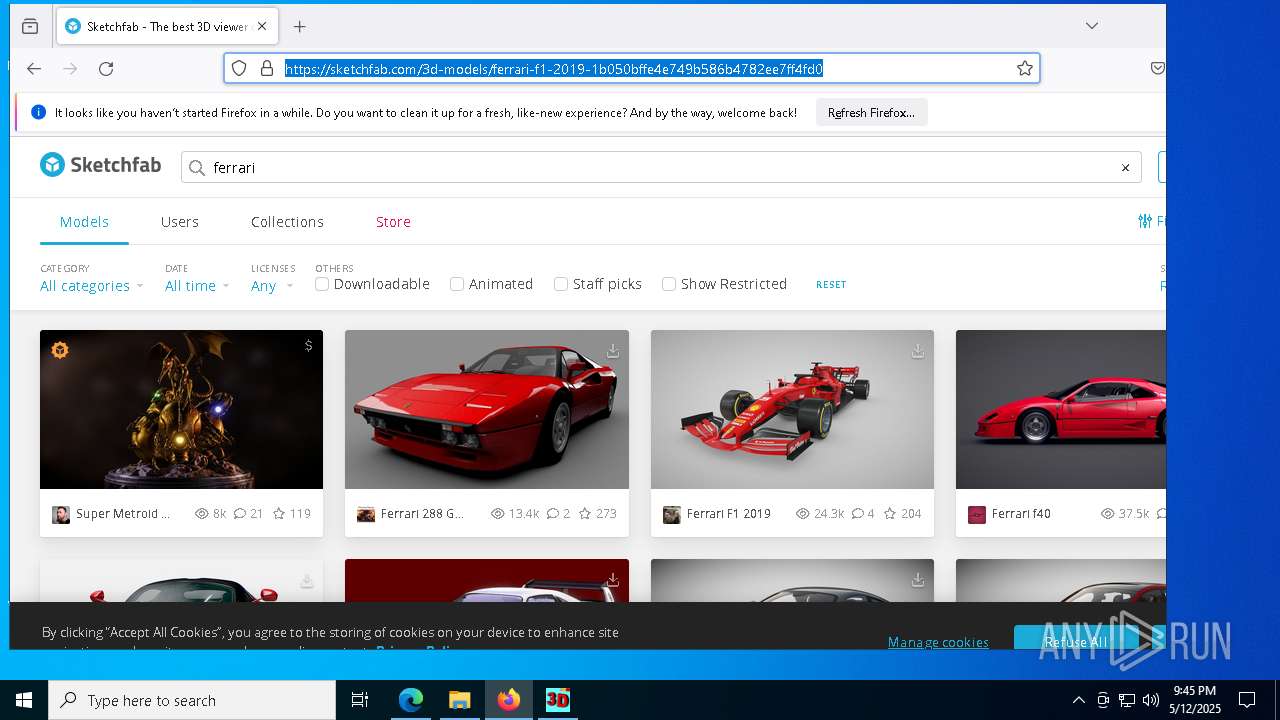1280x720 pixels.
Task: Open a new browser tab
Action: coord(299,27)
